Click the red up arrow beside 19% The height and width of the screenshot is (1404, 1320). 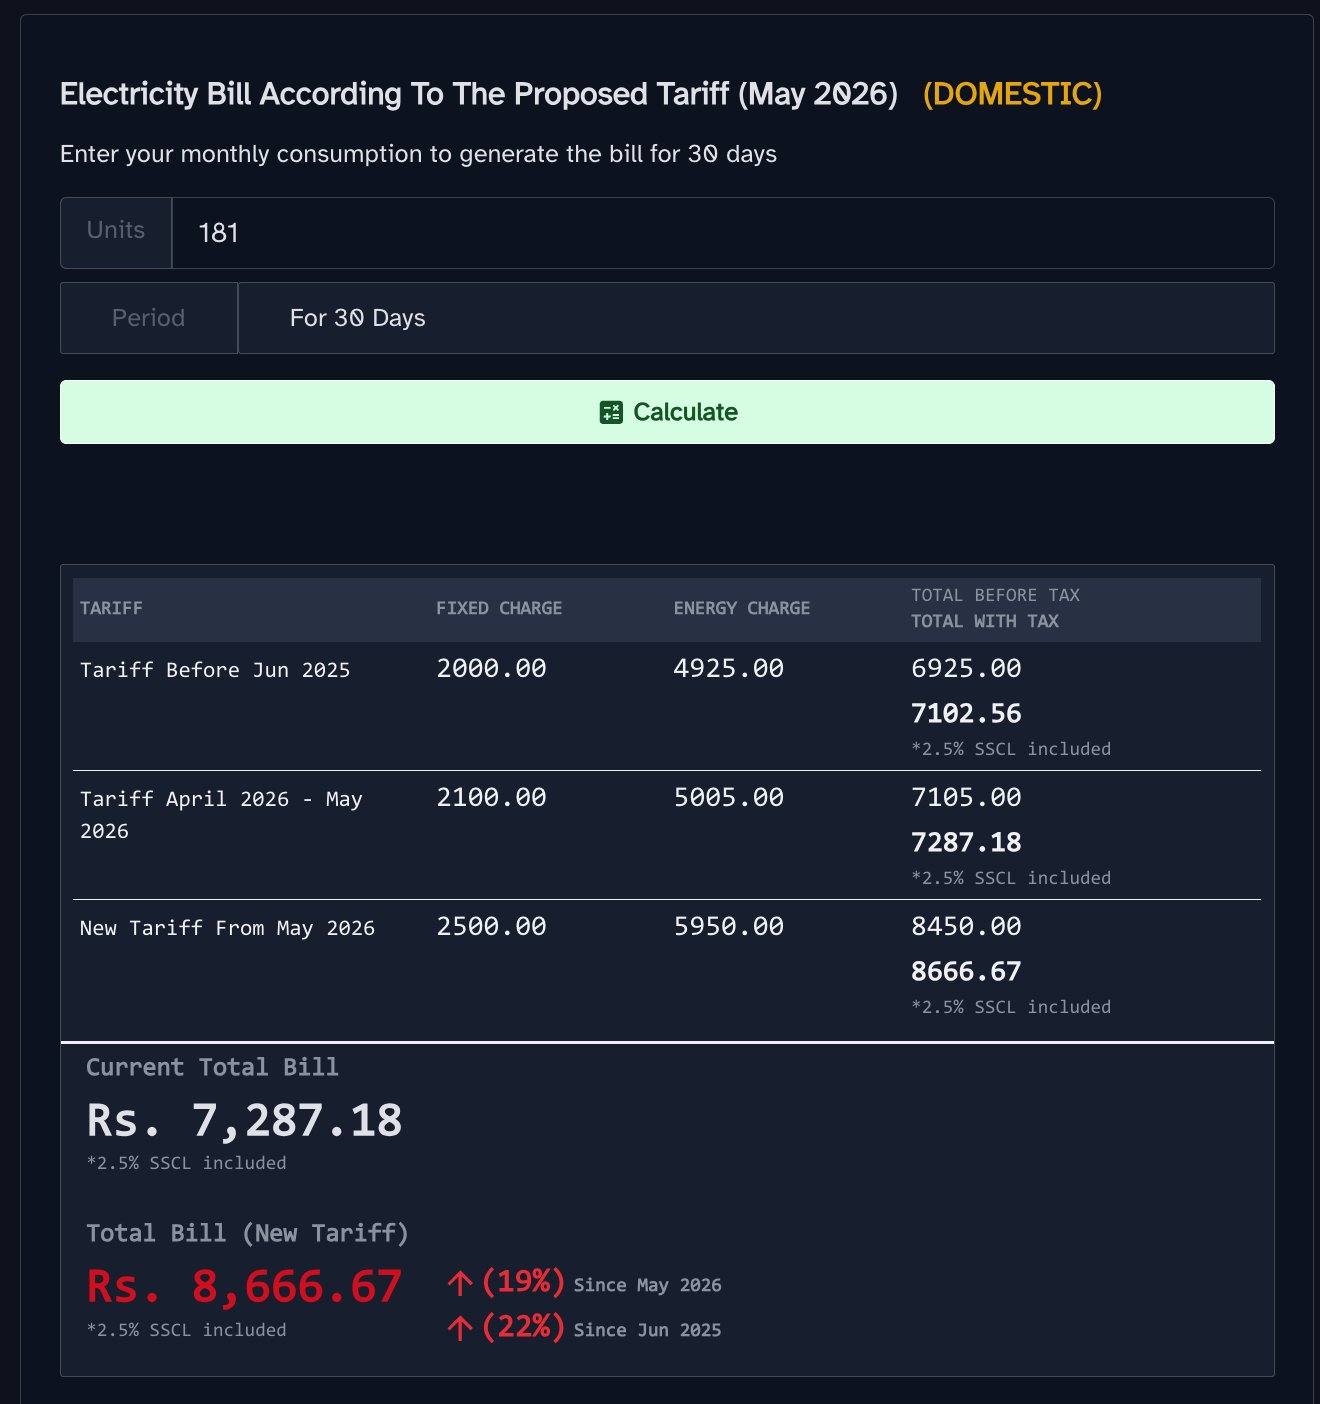coord(460,1283)
